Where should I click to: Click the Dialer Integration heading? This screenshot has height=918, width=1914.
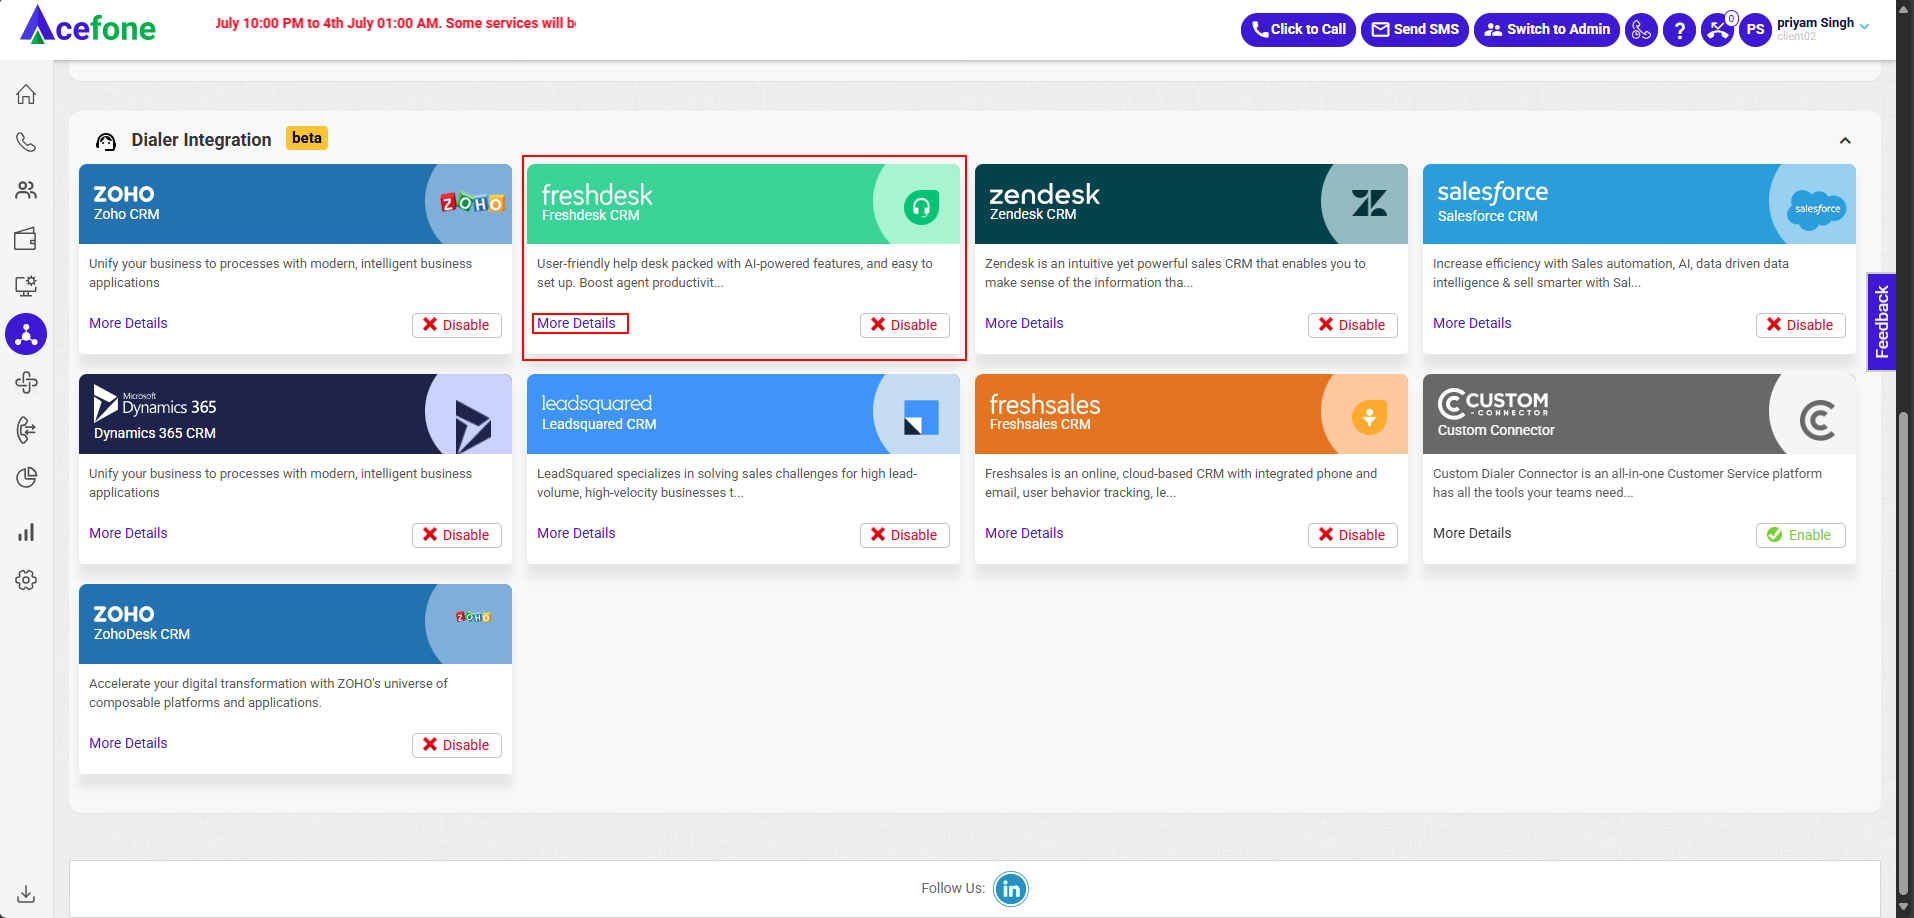pos(201,140)
